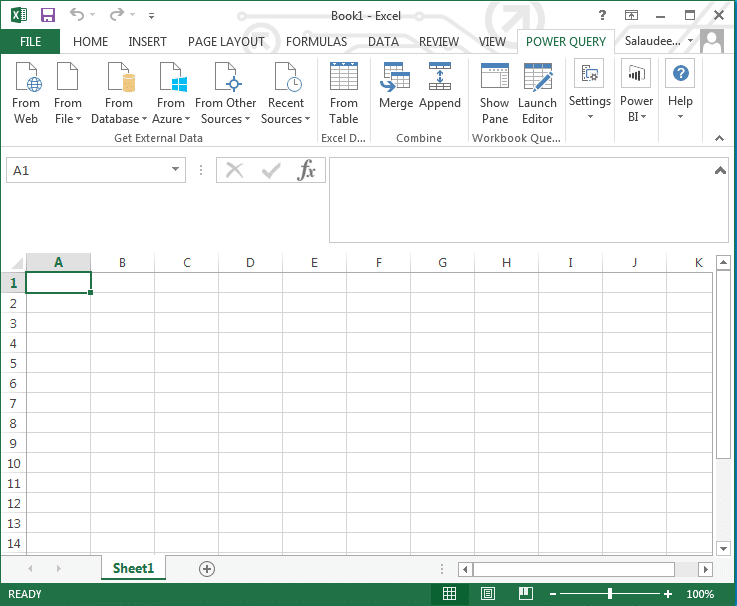Click the Insert Function fx icon
Viewport: 737px width, 606px height.
click(306, 170)
